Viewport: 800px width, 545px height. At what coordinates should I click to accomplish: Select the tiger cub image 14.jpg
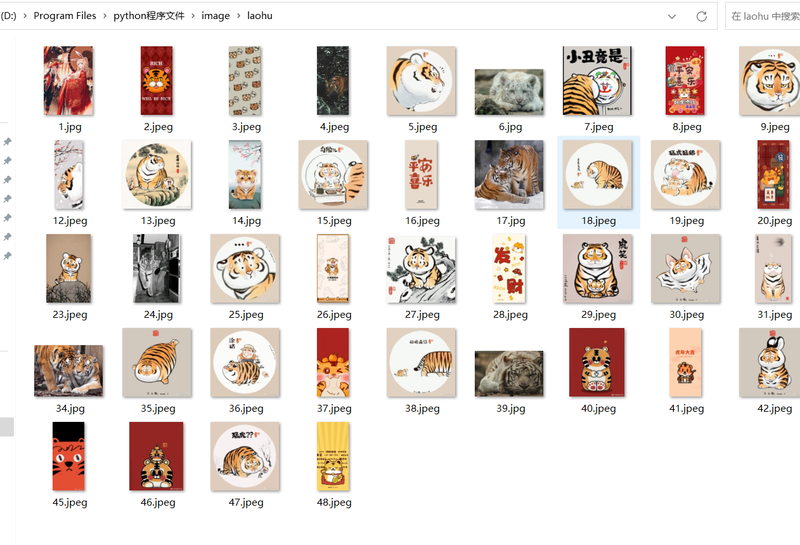point(245,175)
